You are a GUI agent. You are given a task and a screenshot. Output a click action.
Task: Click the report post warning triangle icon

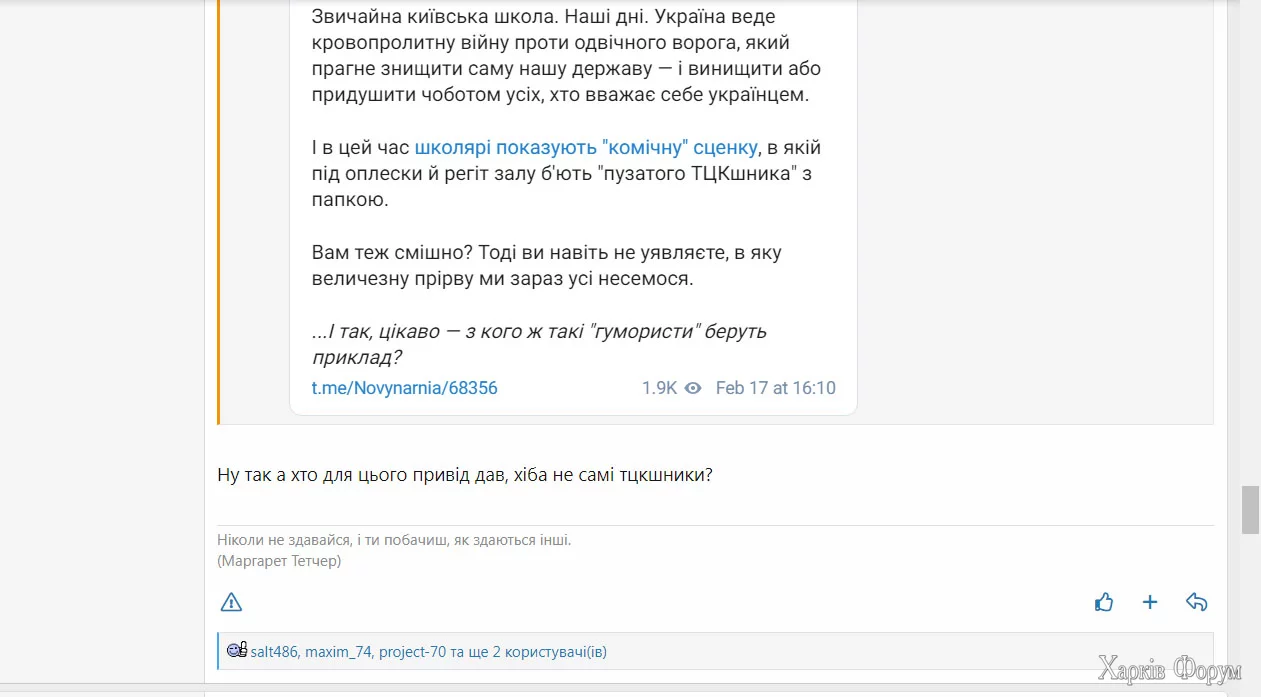231,602
